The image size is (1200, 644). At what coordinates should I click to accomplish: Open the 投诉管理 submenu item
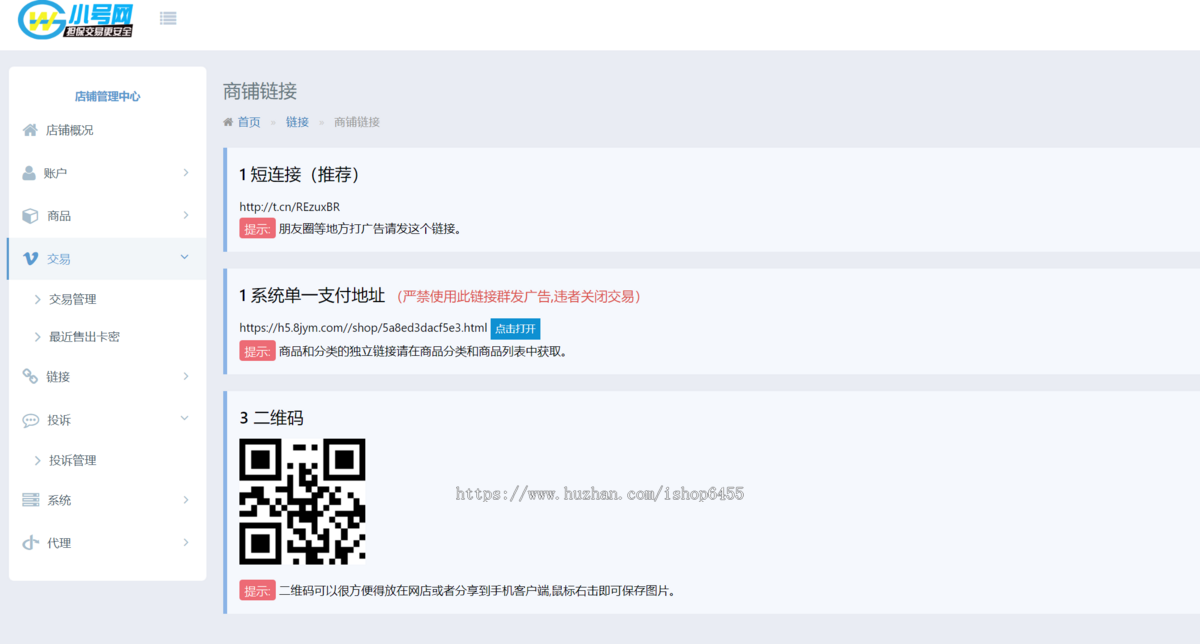coord(72,461)
